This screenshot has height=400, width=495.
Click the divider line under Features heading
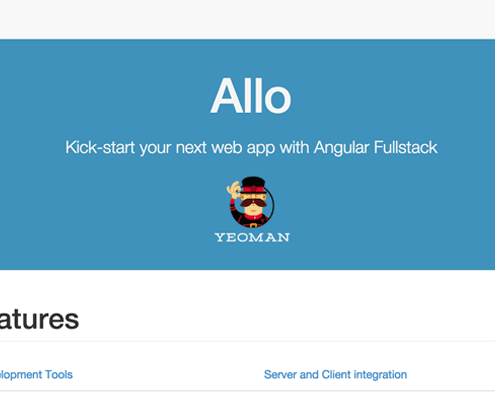247,341
